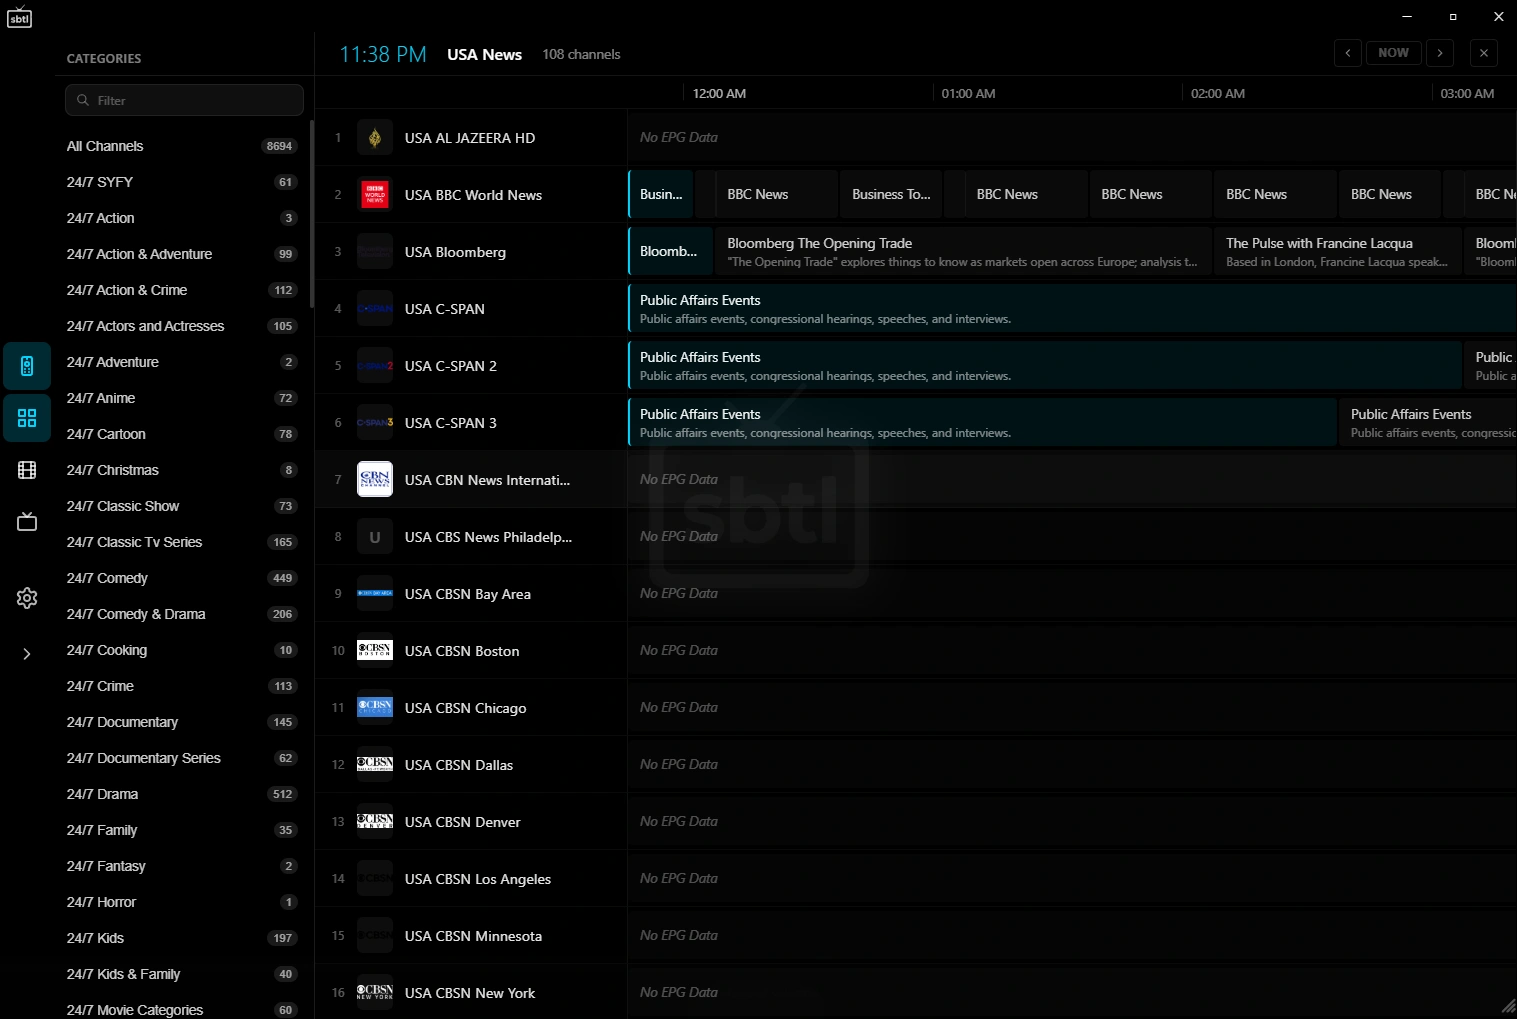Maximize the application window
Screen dimensions: 1517x1019
(1453, 16)
